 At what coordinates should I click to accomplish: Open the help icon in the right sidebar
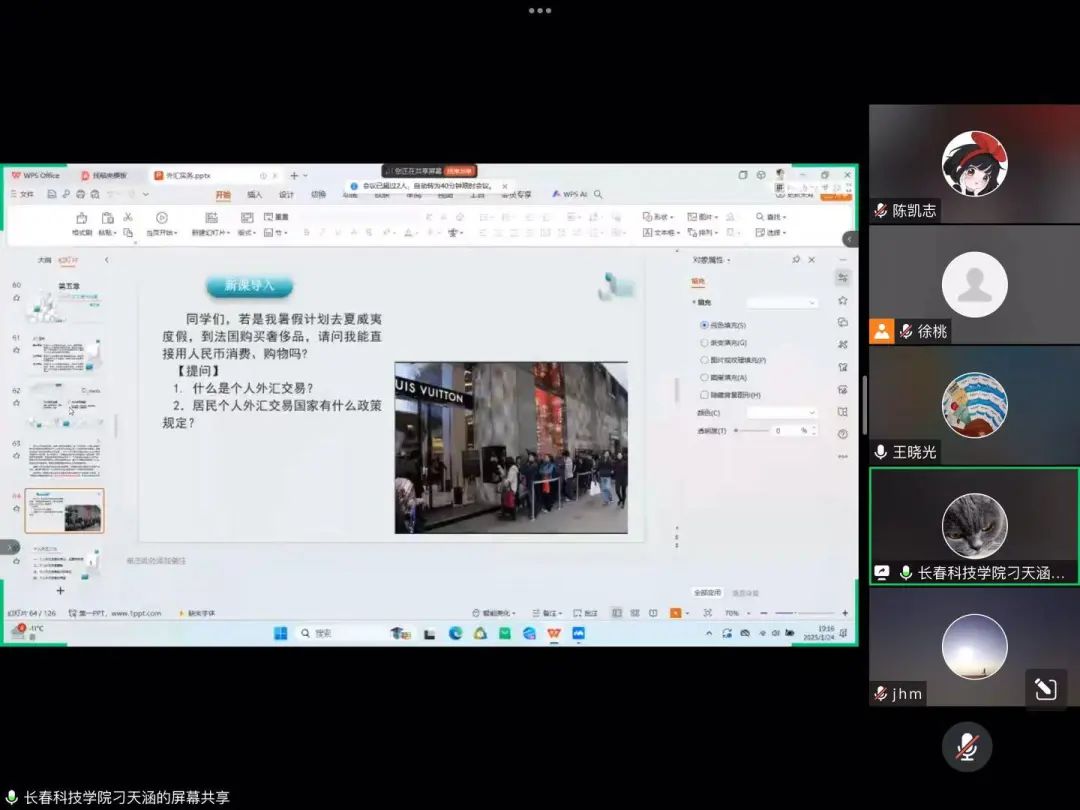843,434
